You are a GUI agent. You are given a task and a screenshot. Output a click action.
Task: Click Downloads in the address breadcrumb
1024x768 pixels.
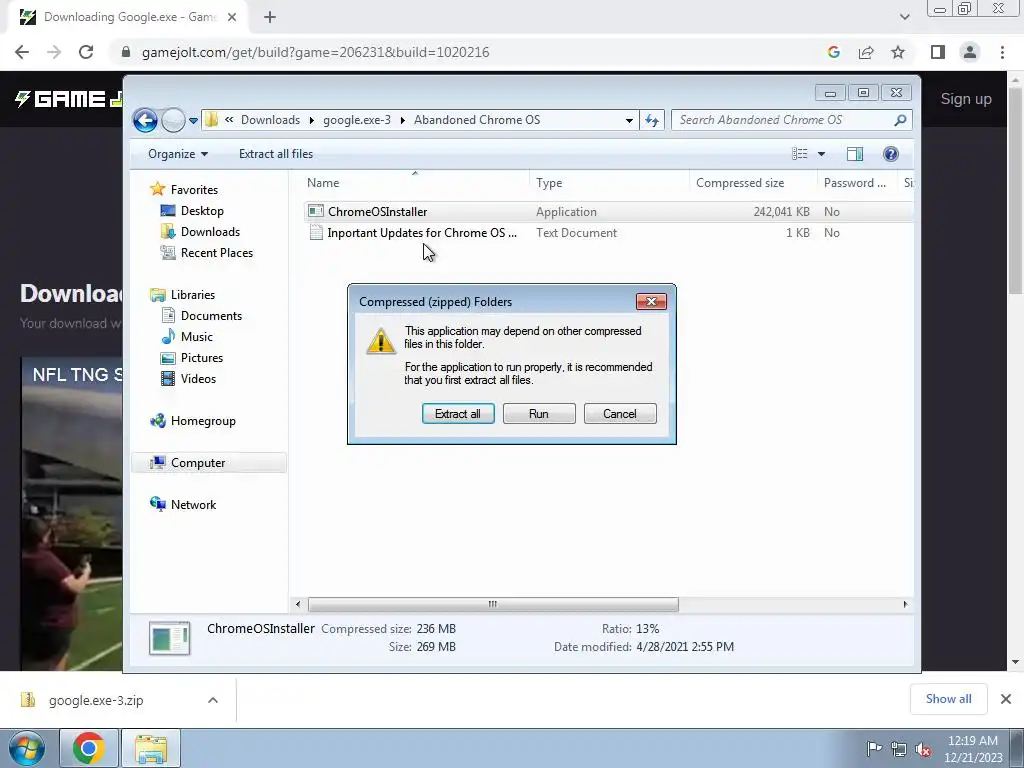pyautogui.click(x=270, y=120)
